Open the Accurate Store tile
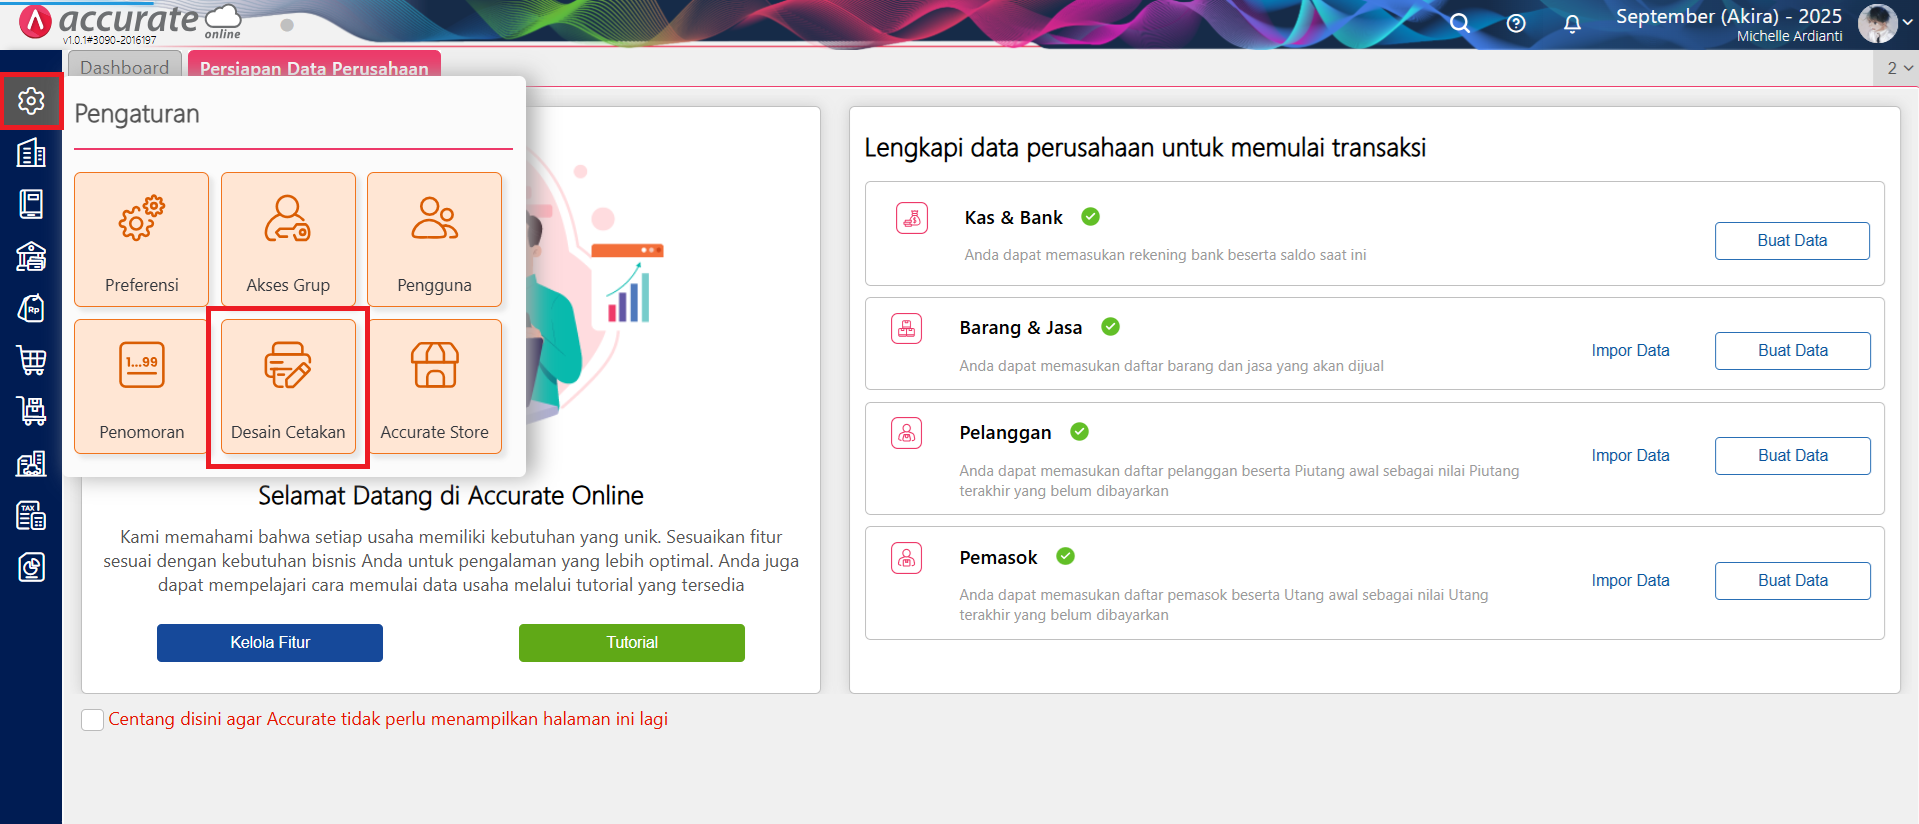This screenshot has width=1919, height=824. pos(434,387)
